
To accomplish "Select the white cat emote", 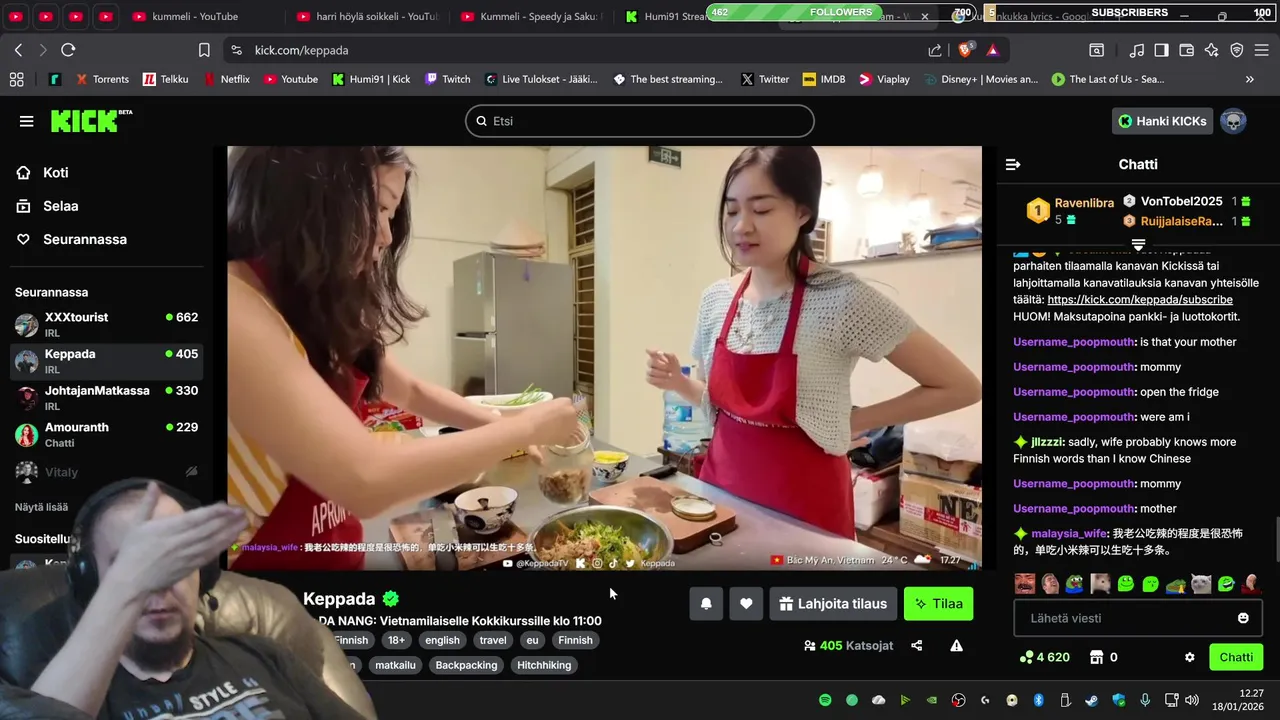I will [1201, 584].
